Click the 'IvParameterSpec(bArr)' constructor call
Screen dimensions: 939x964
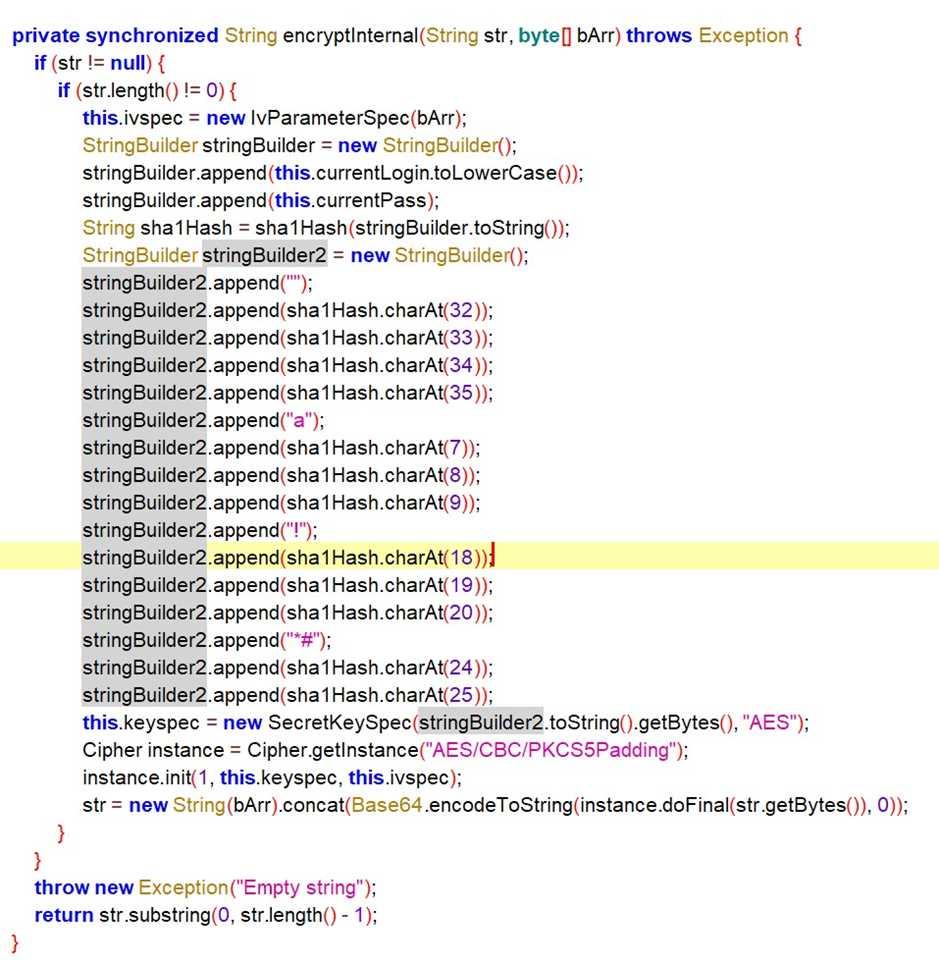[x=355, y=118]
